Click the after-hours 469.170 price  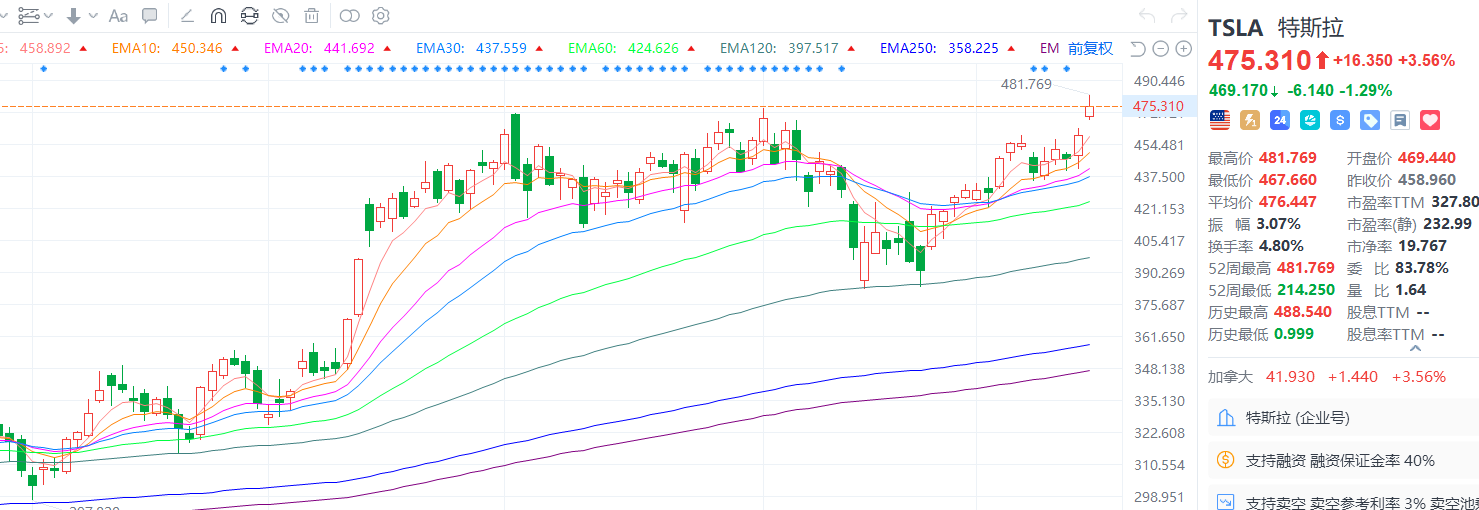click(1238, 90)
